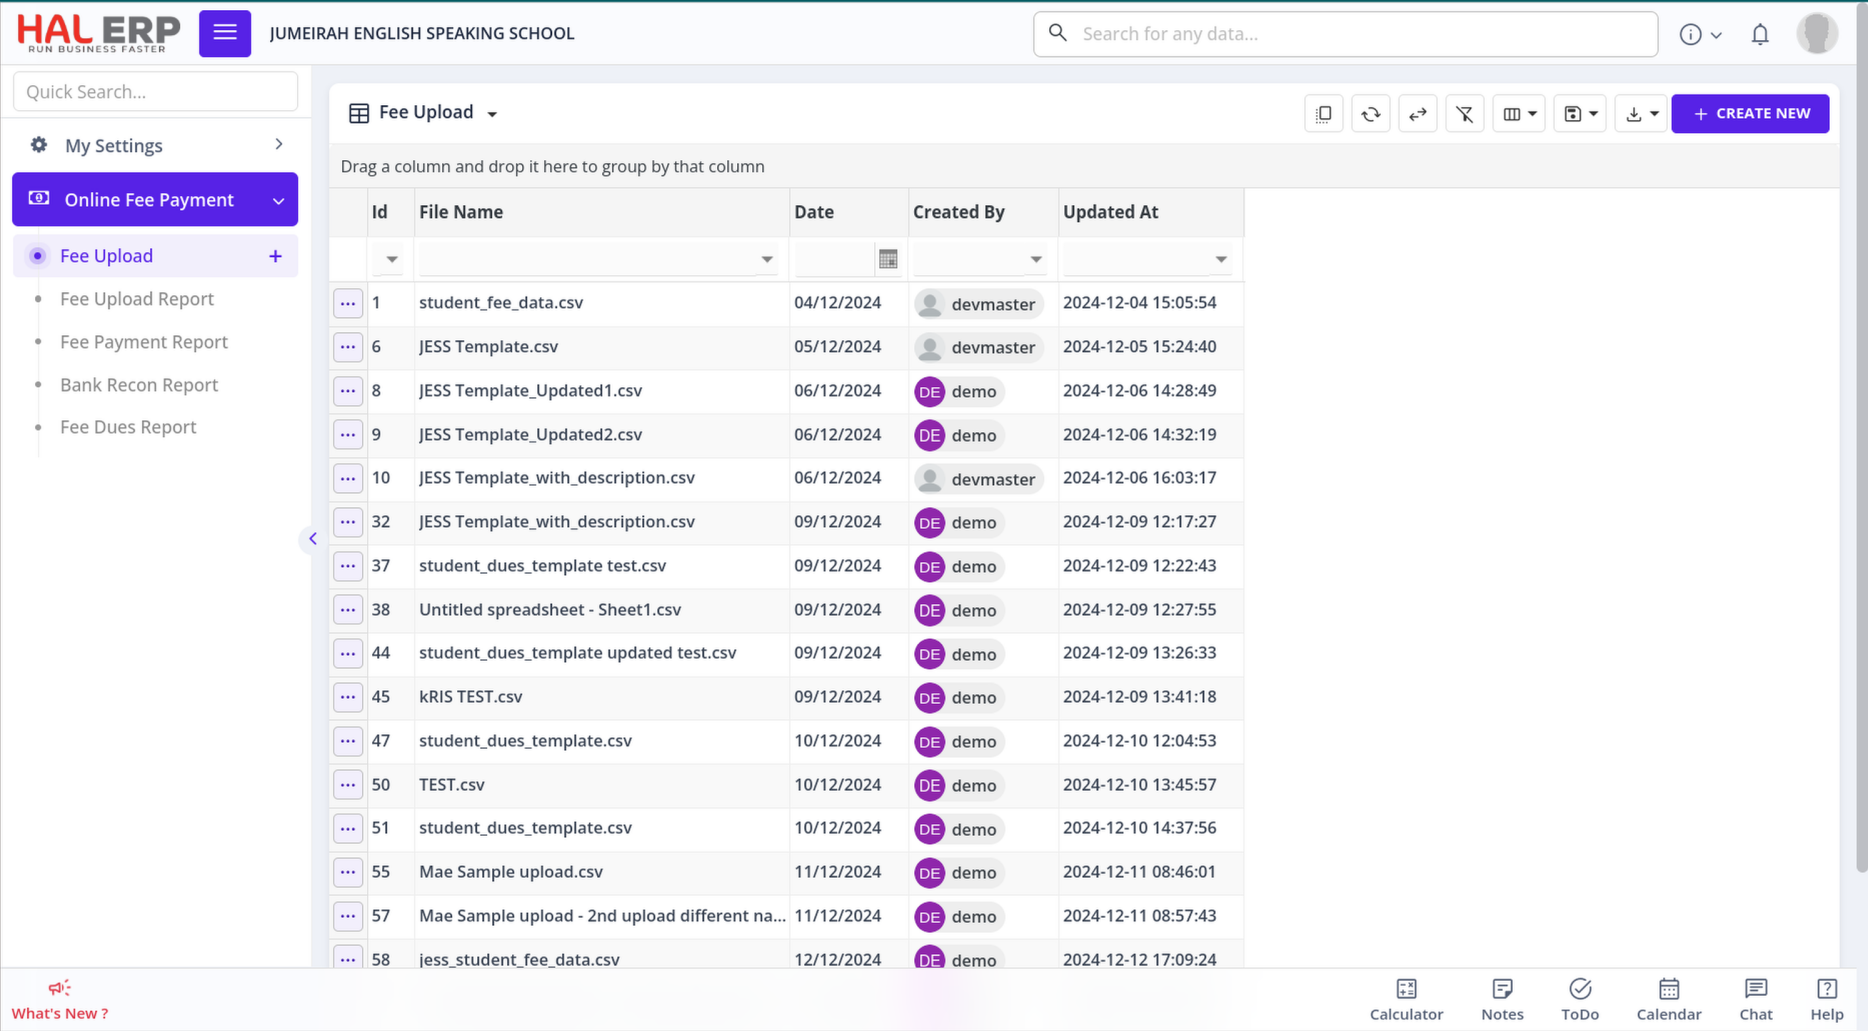
Task: Open the Calculator tool
Action: (x=1406, y=1000)
